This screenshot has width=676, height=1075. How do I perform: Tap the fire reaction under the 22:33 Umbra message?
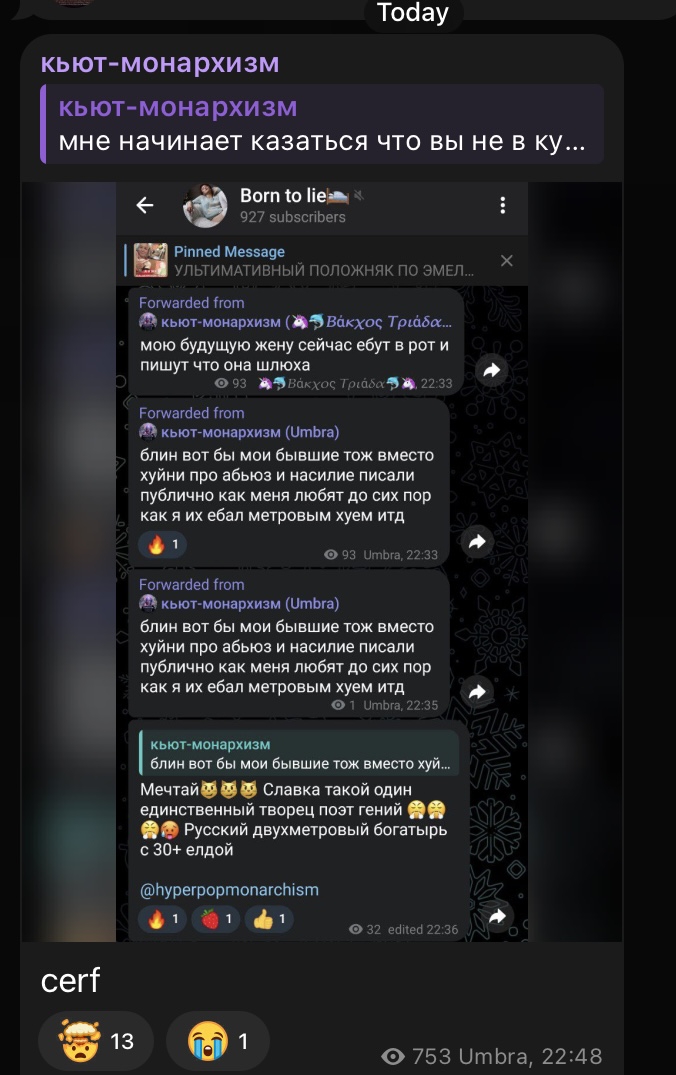[162, 544]
